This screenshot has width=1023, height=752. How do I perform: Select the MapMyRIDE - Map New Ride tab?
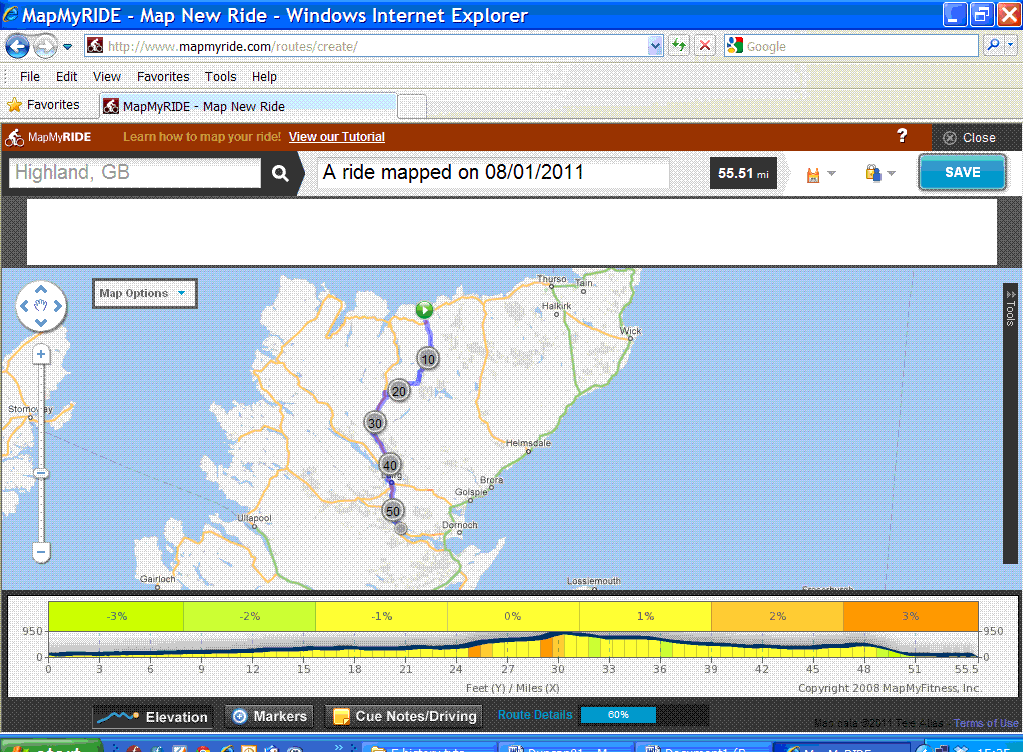point(248,106)
